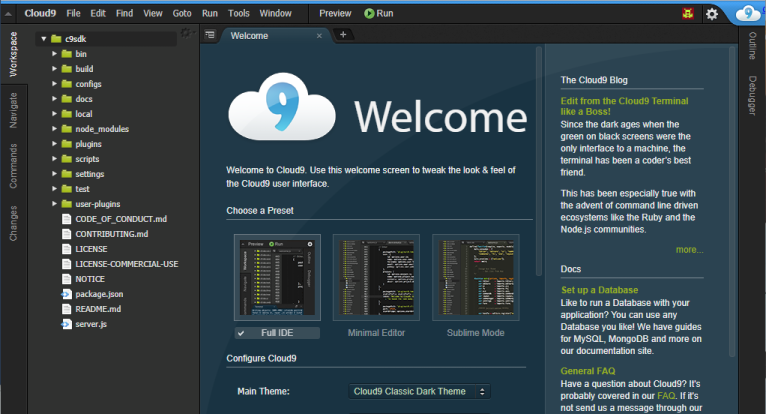Click the Minimal Editor preset thumbnail

click(x=376, y=278)
